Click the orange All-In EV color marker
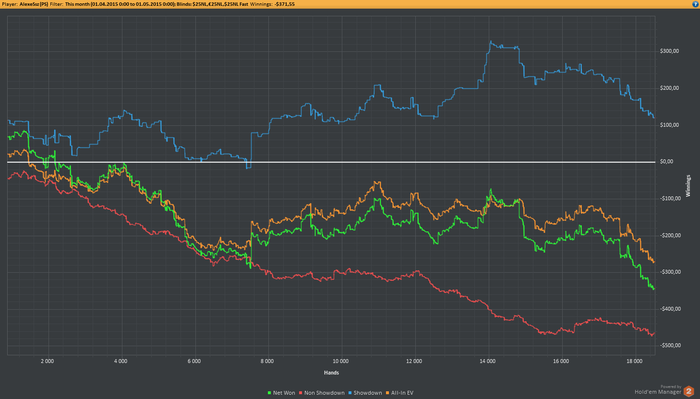This screenshot has height=399, width=700. [x=388, y=393]
